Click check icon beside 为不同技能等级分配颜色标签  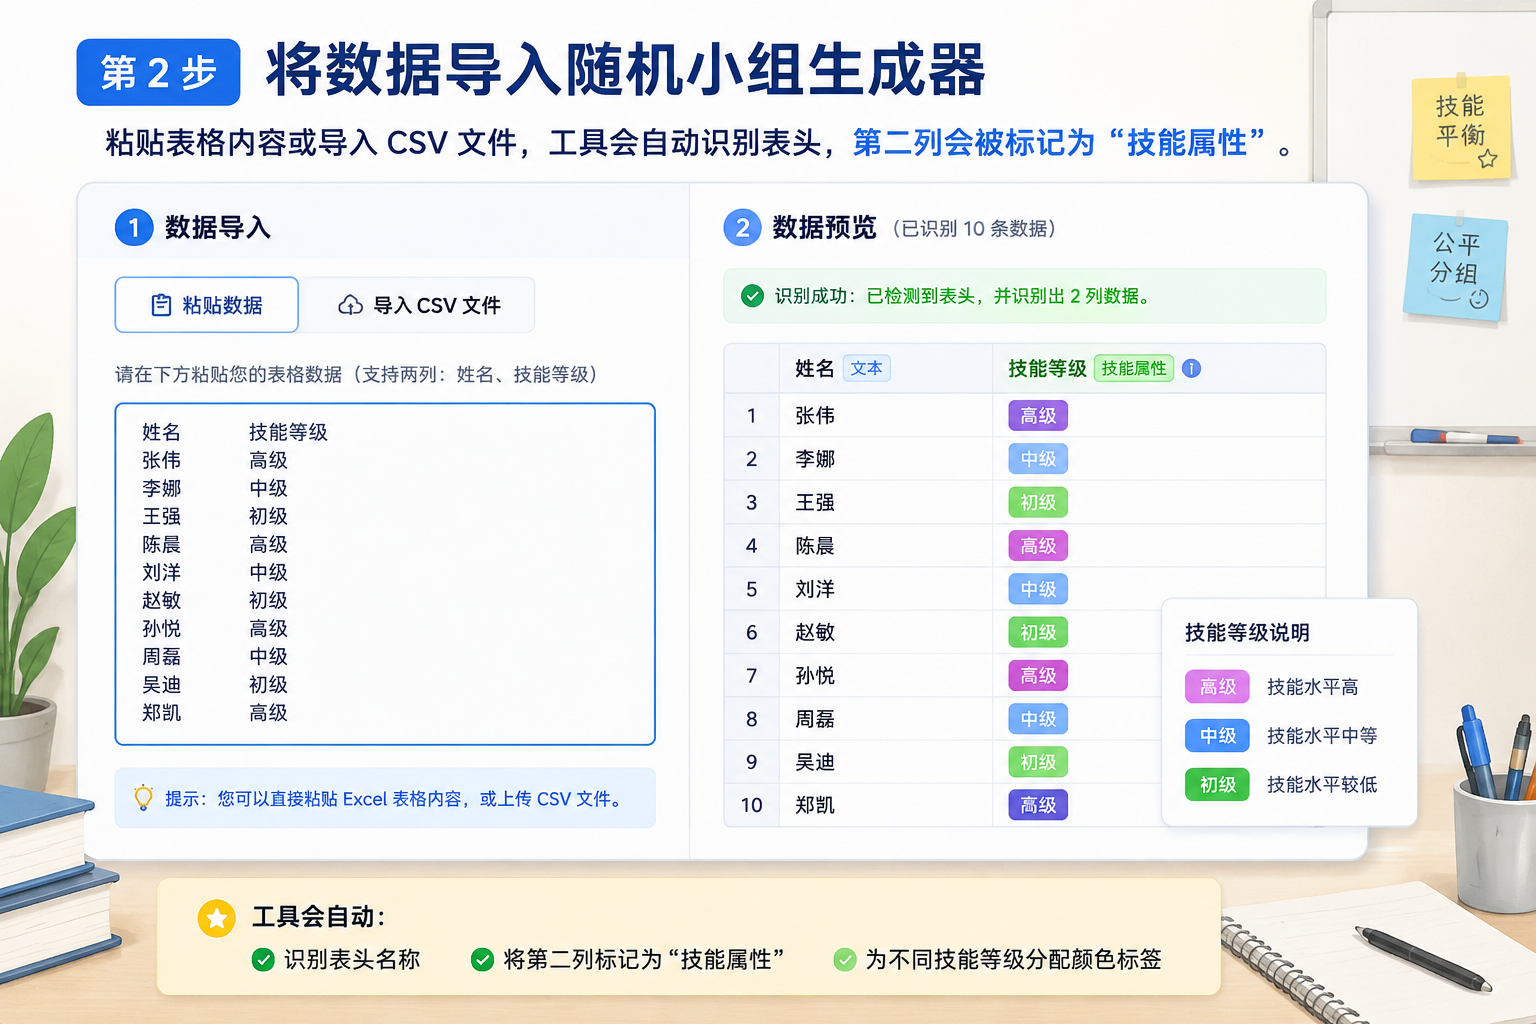(845, 960)
